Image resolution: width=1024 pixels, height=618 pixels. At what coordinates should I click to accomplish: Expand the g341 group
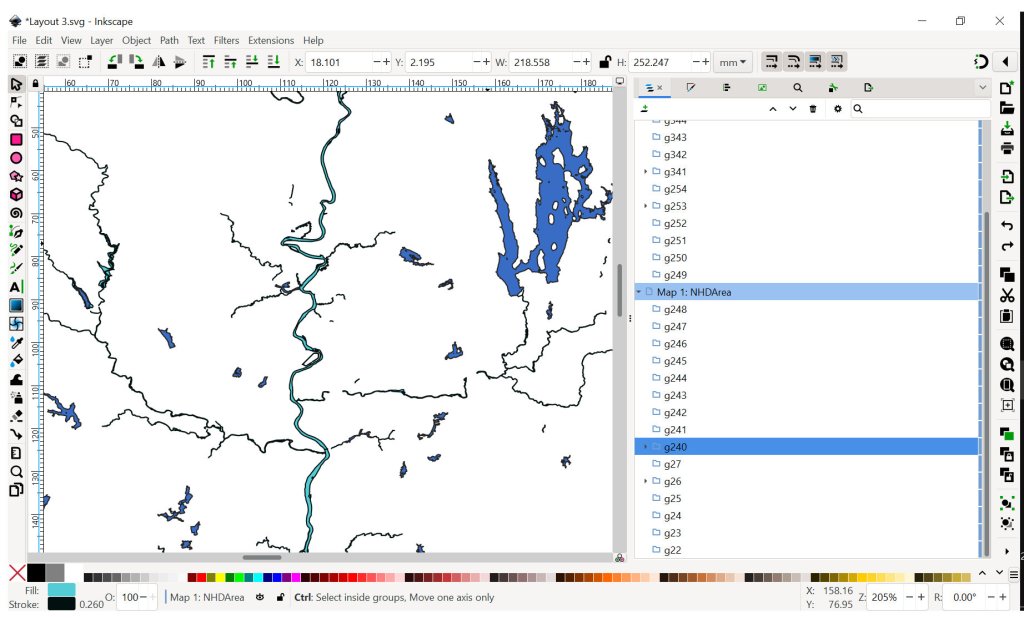(x=645, y=172)
